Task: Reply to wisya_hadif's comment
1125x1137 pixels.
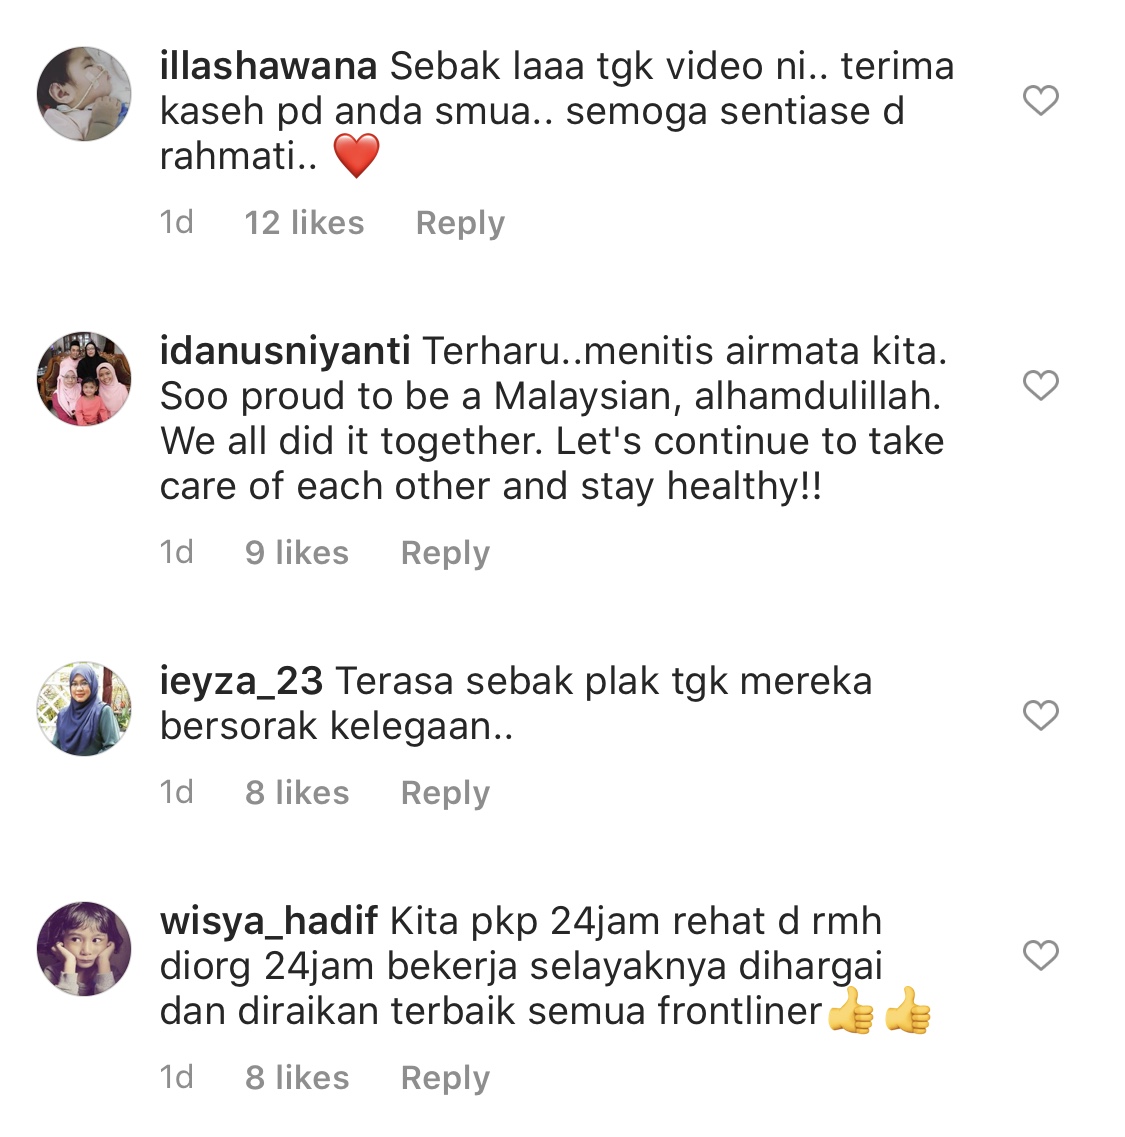Action: point(445,1078)
